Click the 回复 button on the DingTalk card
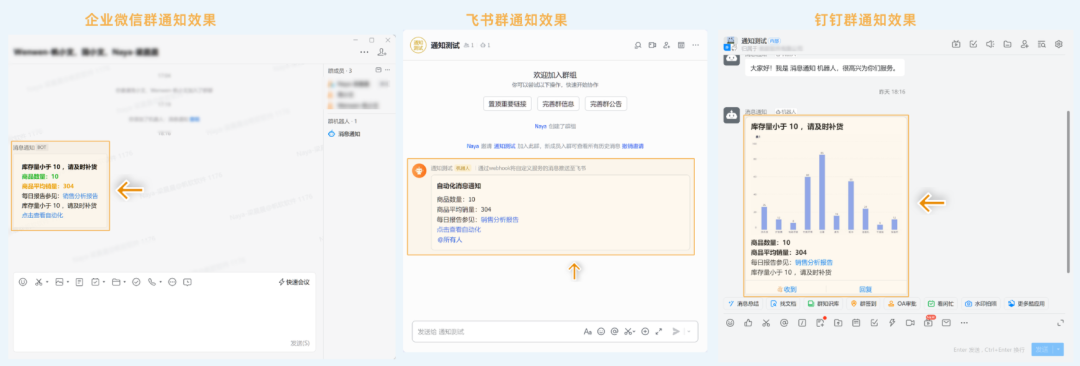 (866, 289)
